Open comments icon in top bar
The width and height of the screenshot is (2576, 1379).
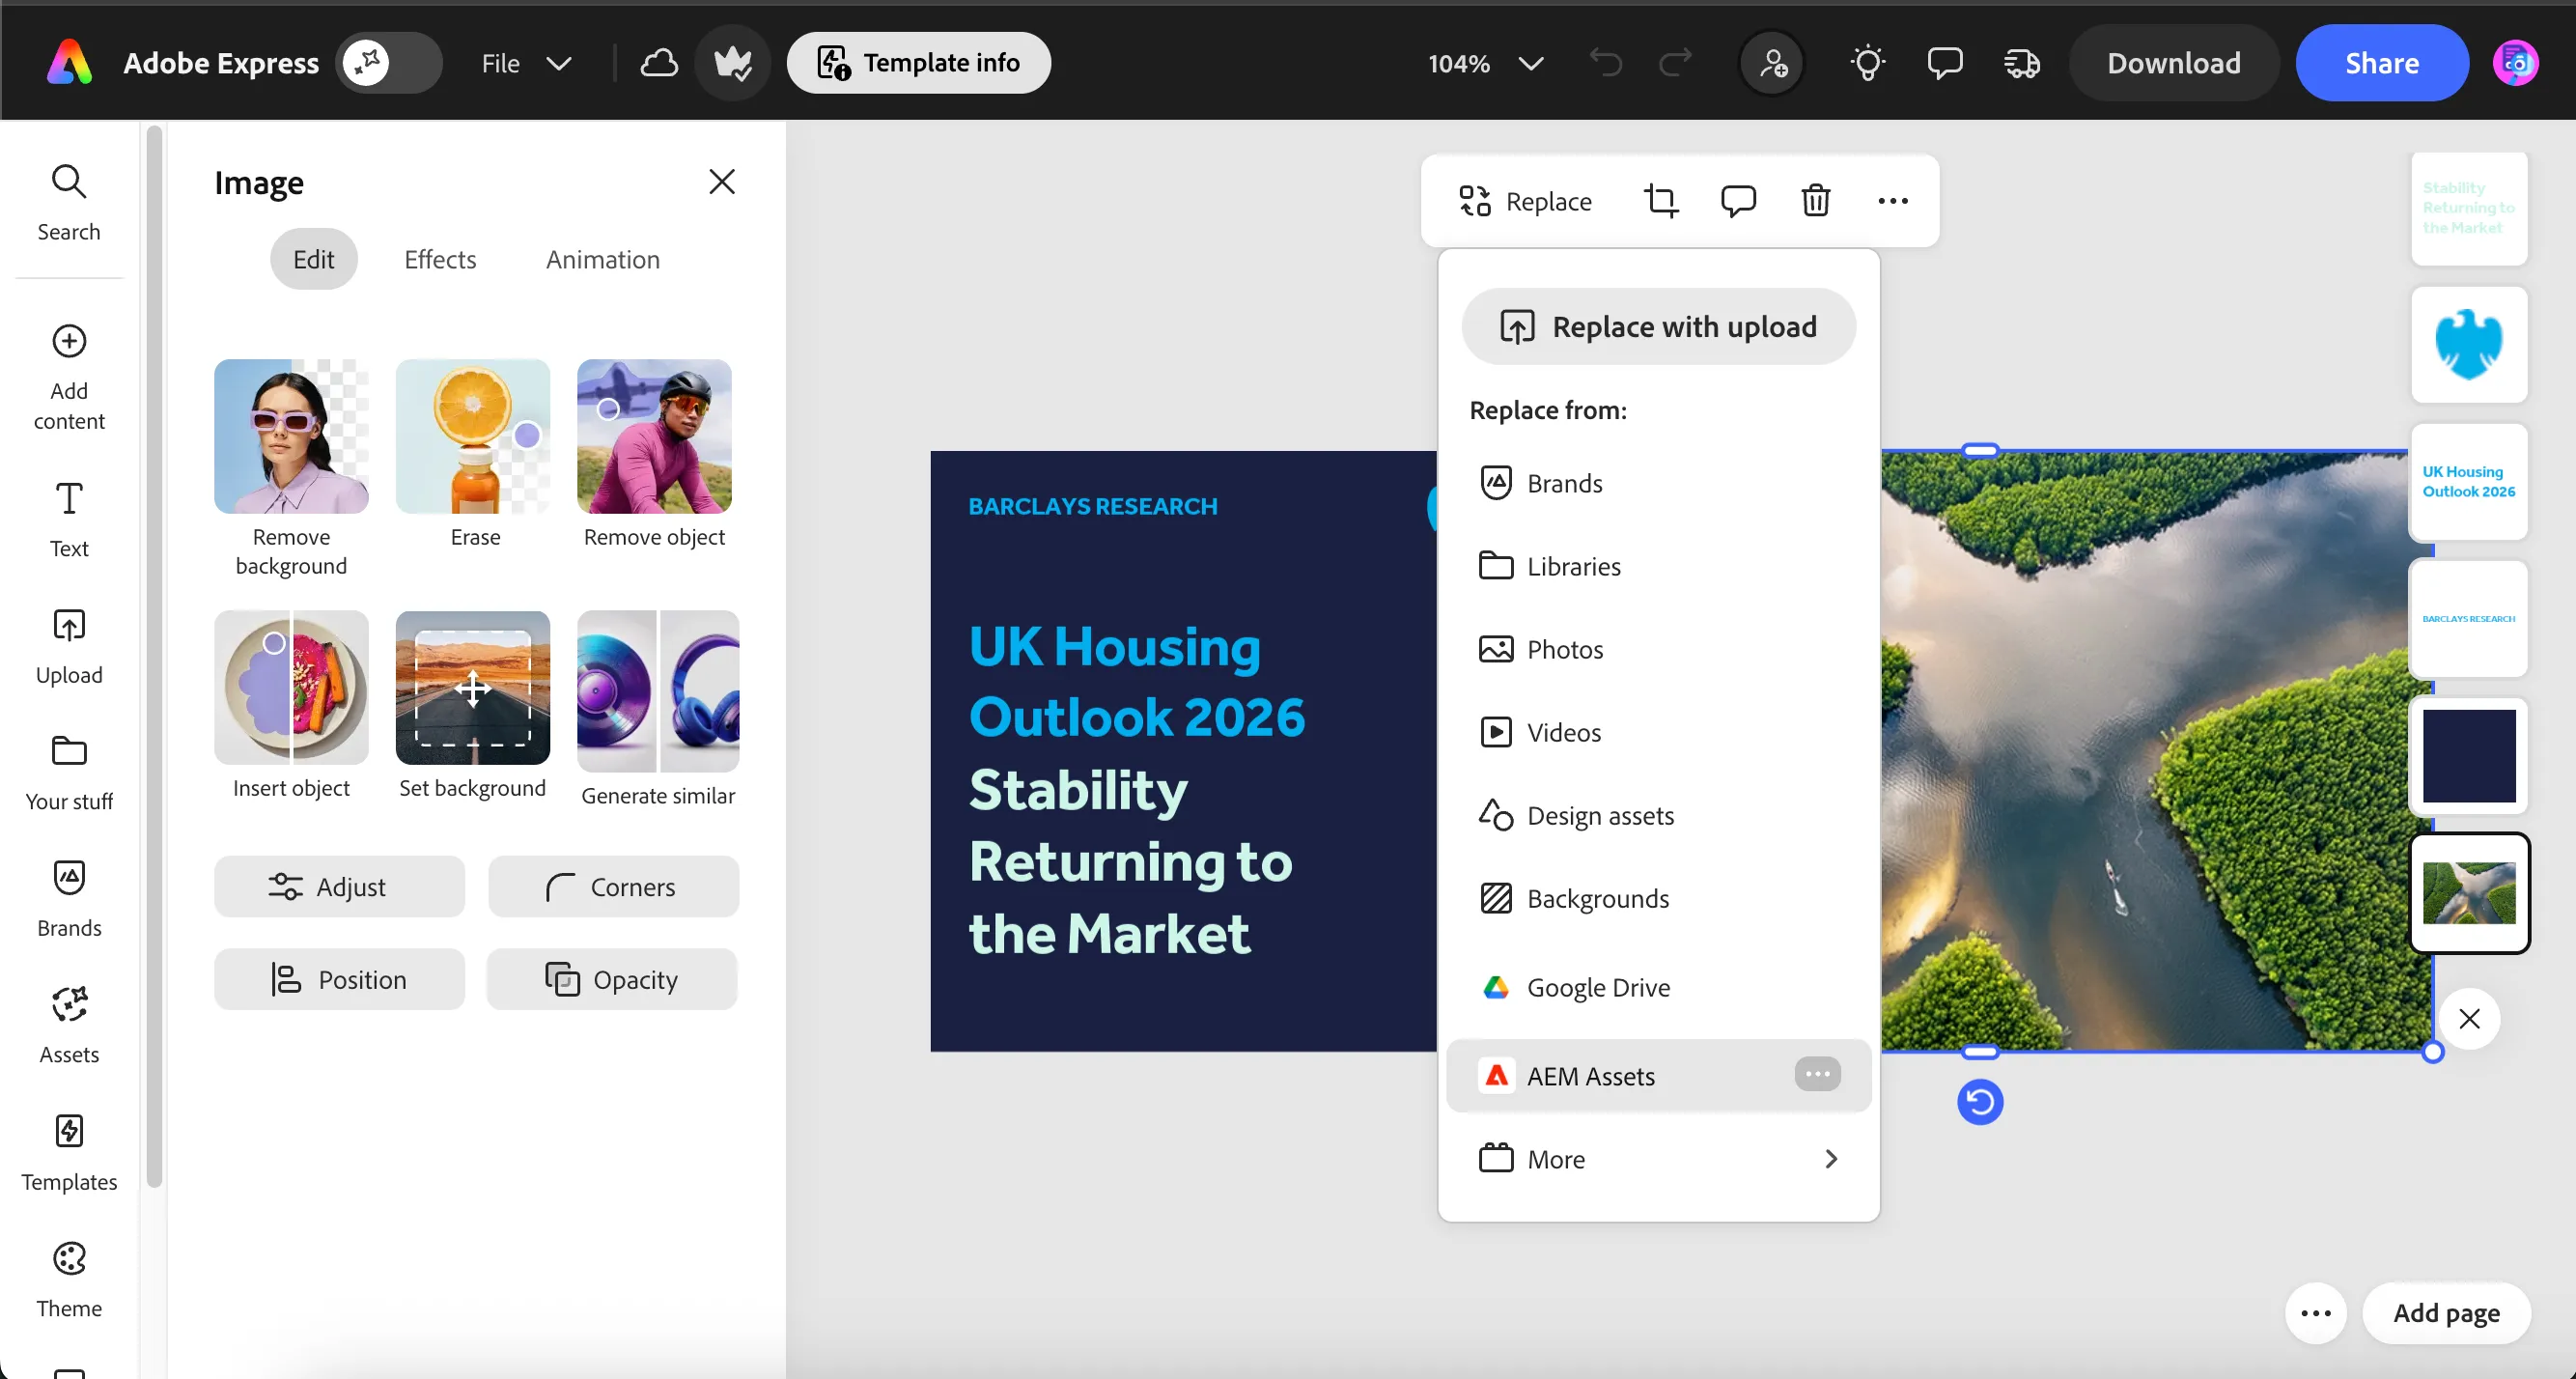[x=1944, y=63]
